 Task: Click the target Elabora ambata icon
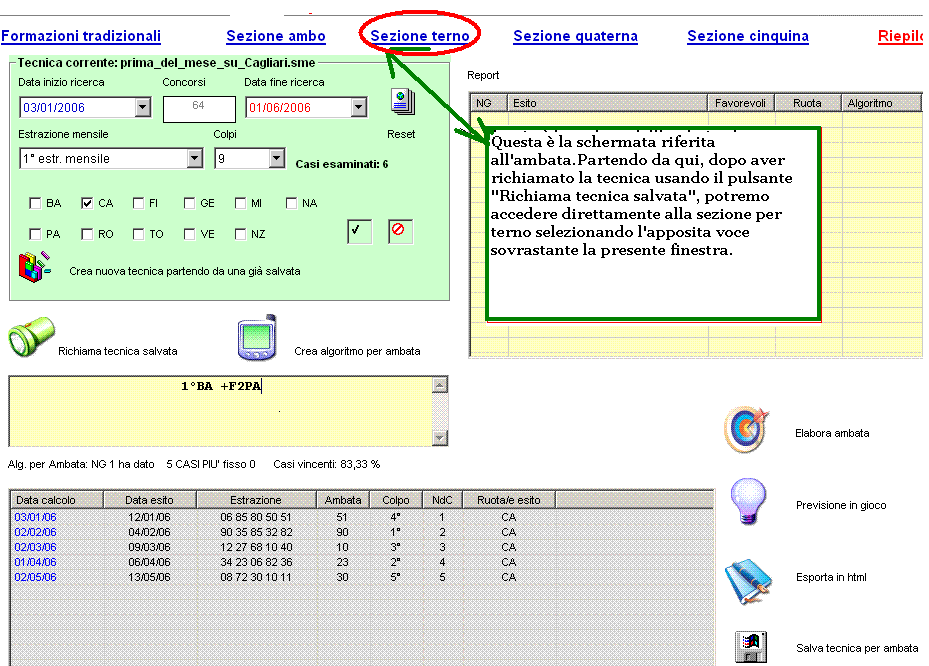click(x=746, y=430)
